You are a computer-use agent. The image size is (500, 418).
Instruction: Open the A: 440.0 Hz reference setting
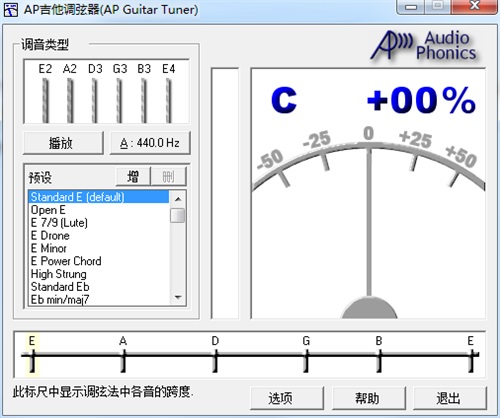coord(150,143)
